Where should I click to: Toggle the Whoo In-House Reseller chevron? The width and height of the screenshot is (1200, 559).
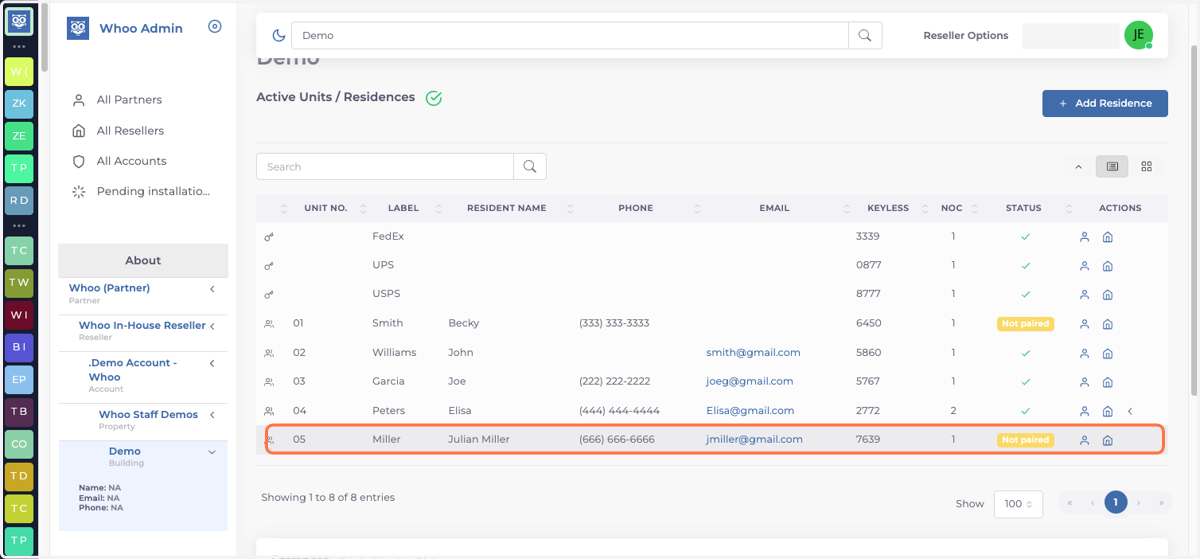[213, 326]
